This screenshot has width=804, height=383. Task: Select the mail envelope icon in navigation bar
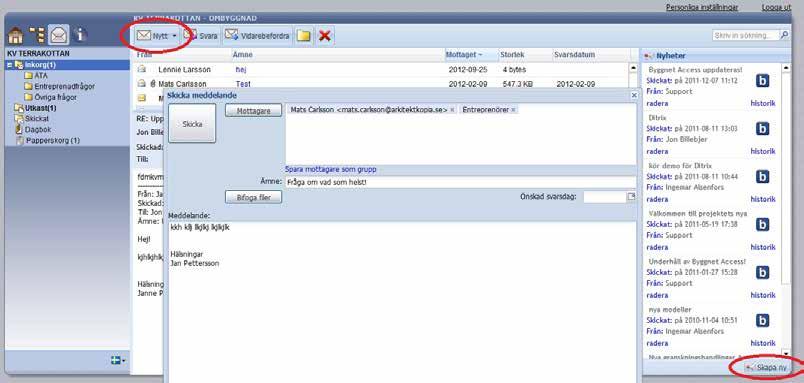[x=58, y=35]
